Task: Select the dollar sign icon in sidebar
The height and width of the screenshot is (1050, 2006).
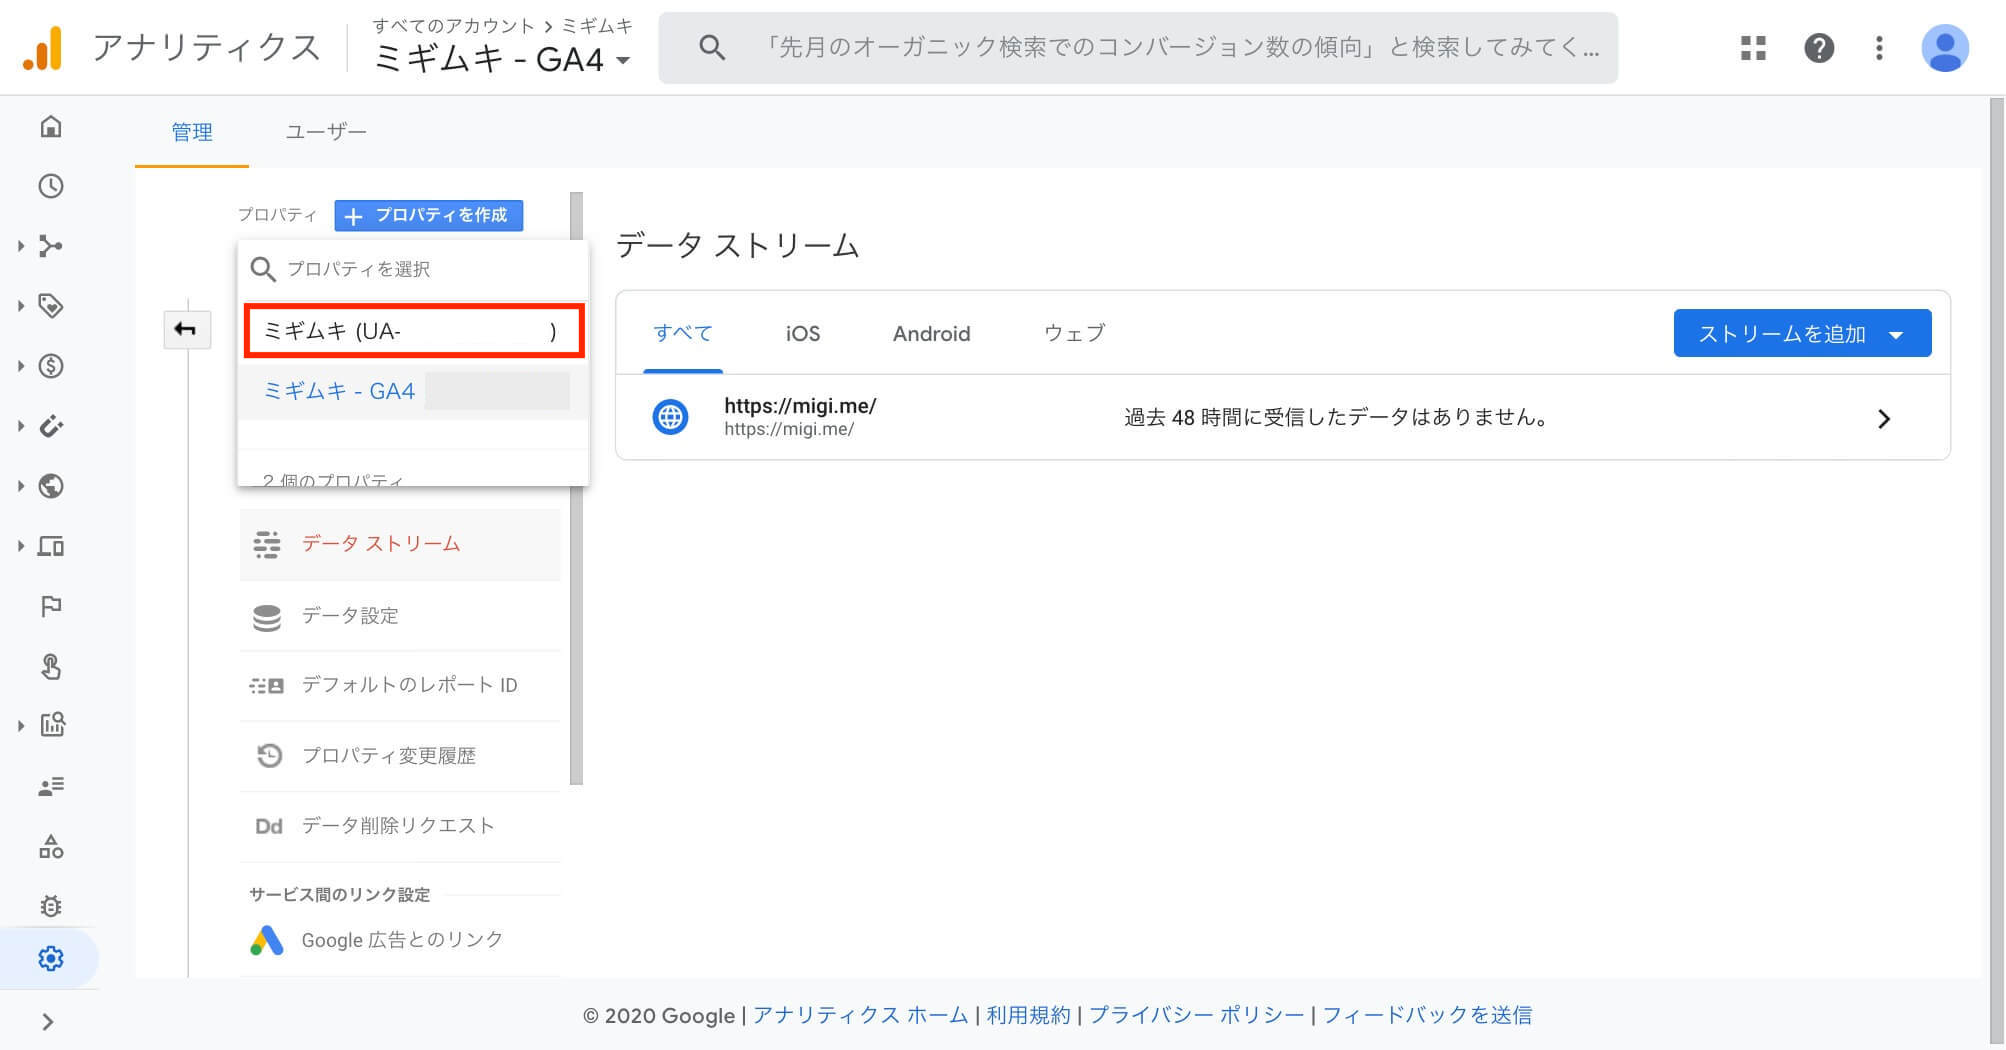Action: (51, 366)
